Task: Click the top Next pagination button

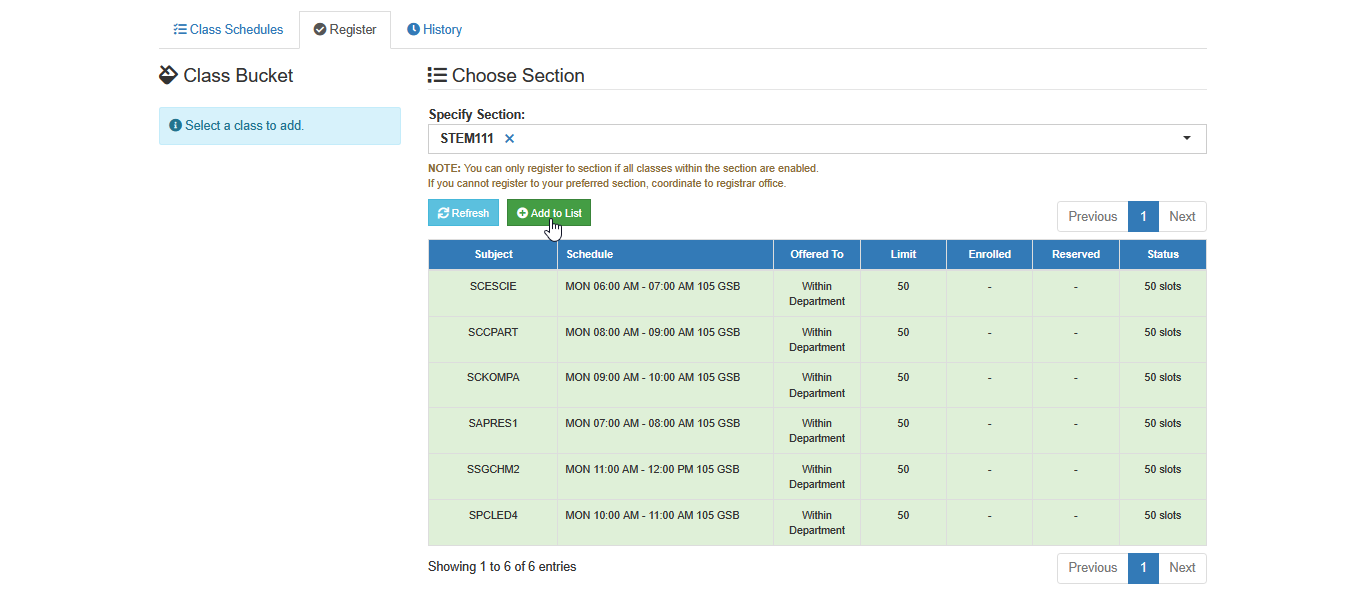Action: tap(1182, 217)
